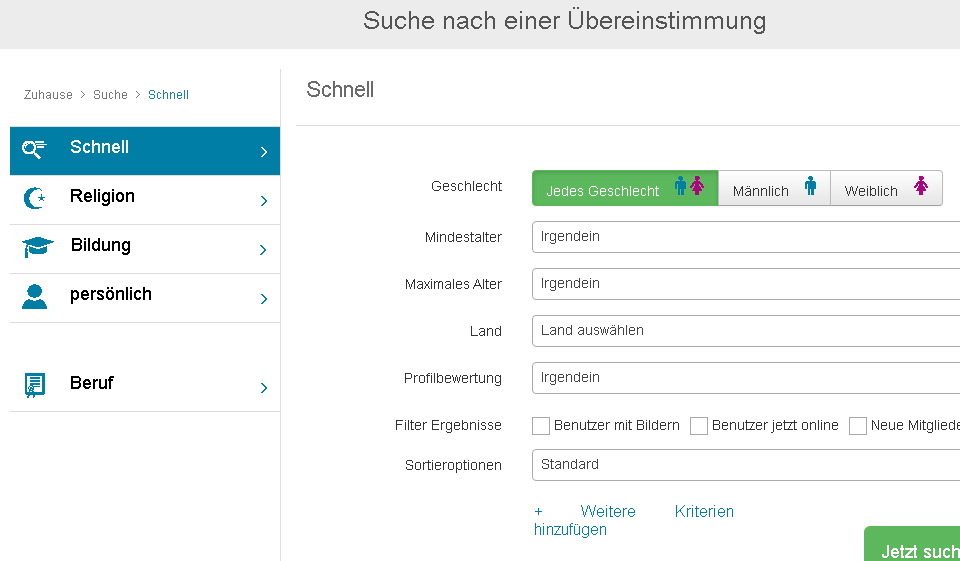Open the Land auswählen dropdown

745,330
